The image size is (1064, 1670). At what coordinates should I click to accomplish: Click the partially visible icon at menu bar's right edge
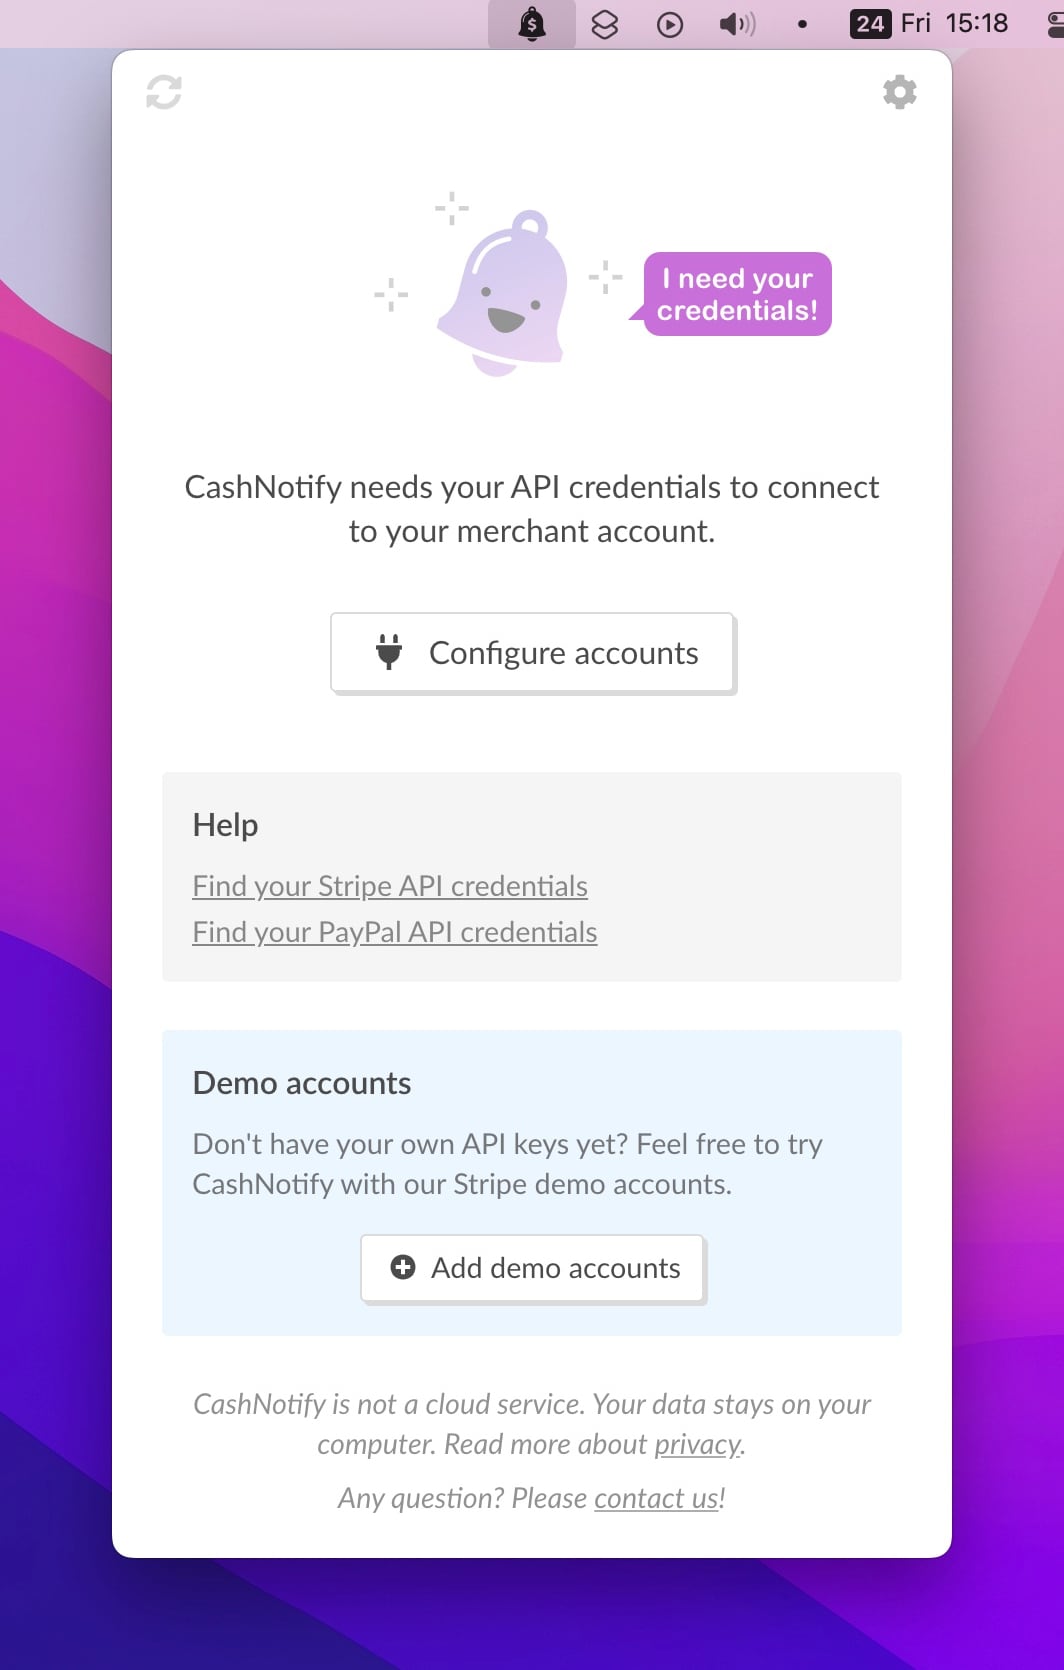pyautogui.click(x=1055, y=24)
